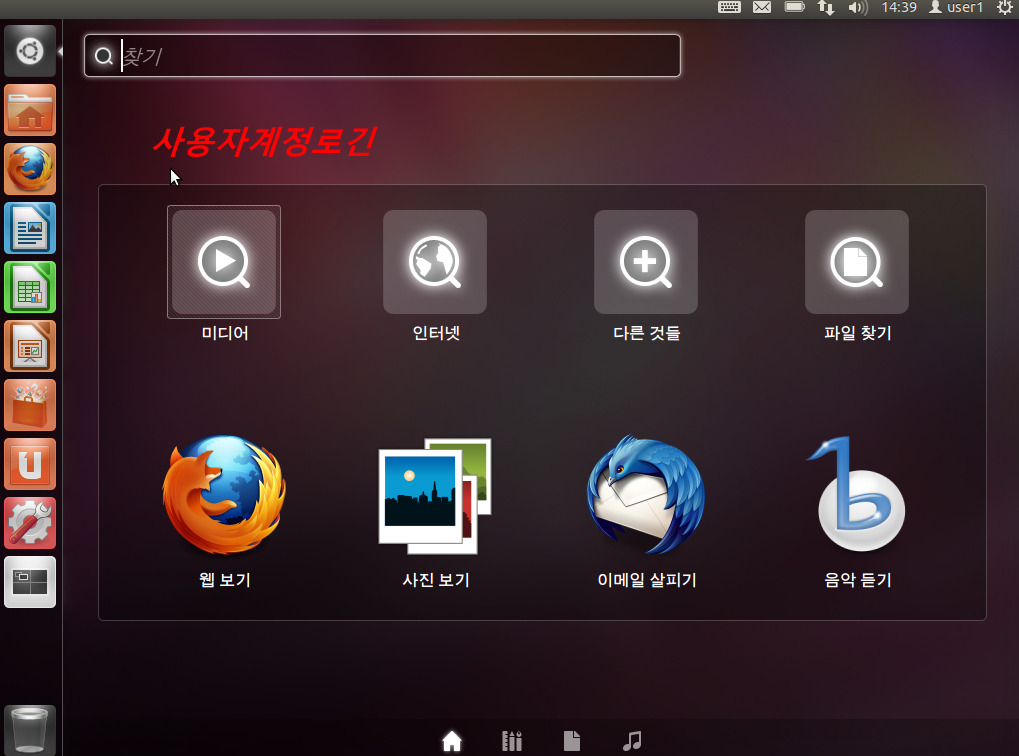The width and height of the screenshot is (1019, 756).
Task: Expand the sound volume indicator menu
Action: tap(857, 8)
